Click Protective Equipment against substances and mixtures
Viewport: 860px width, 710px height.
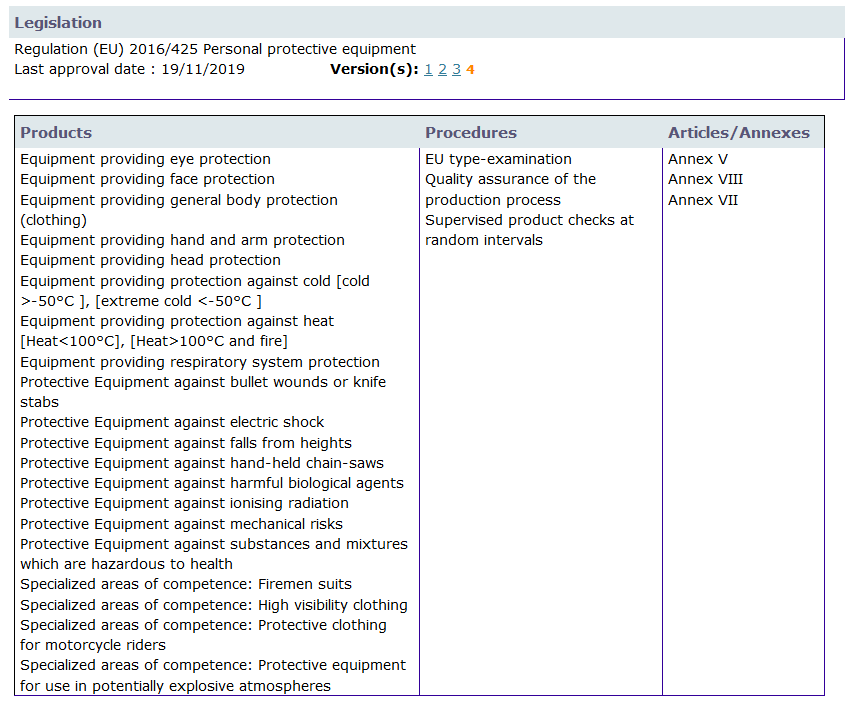click(214, 554)
